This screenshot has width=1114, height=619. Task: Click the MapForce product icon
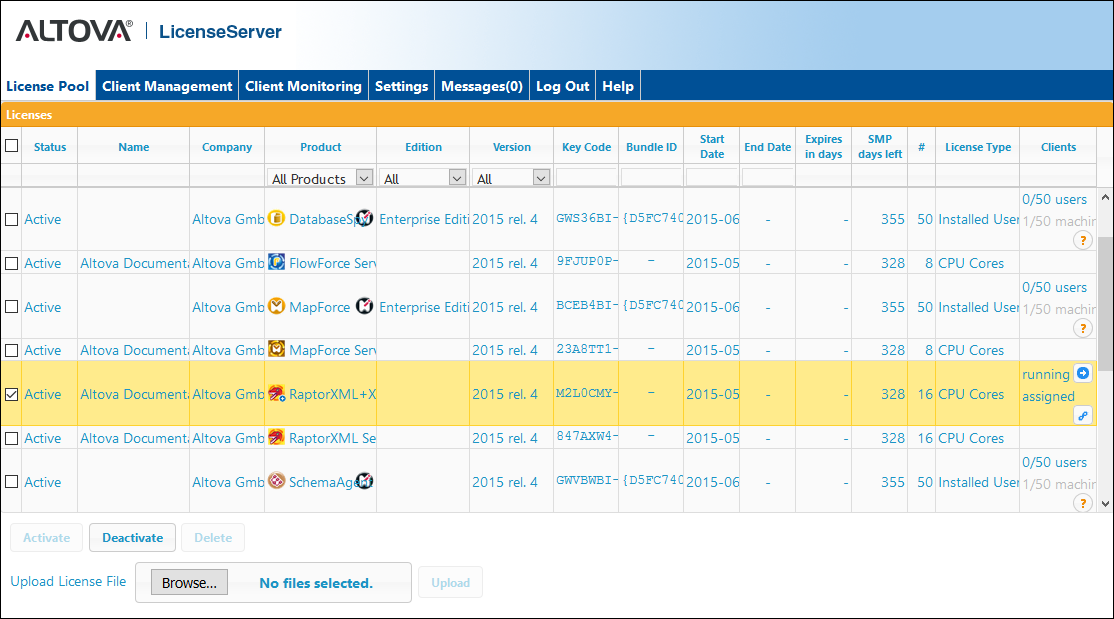tap(277, 306)
